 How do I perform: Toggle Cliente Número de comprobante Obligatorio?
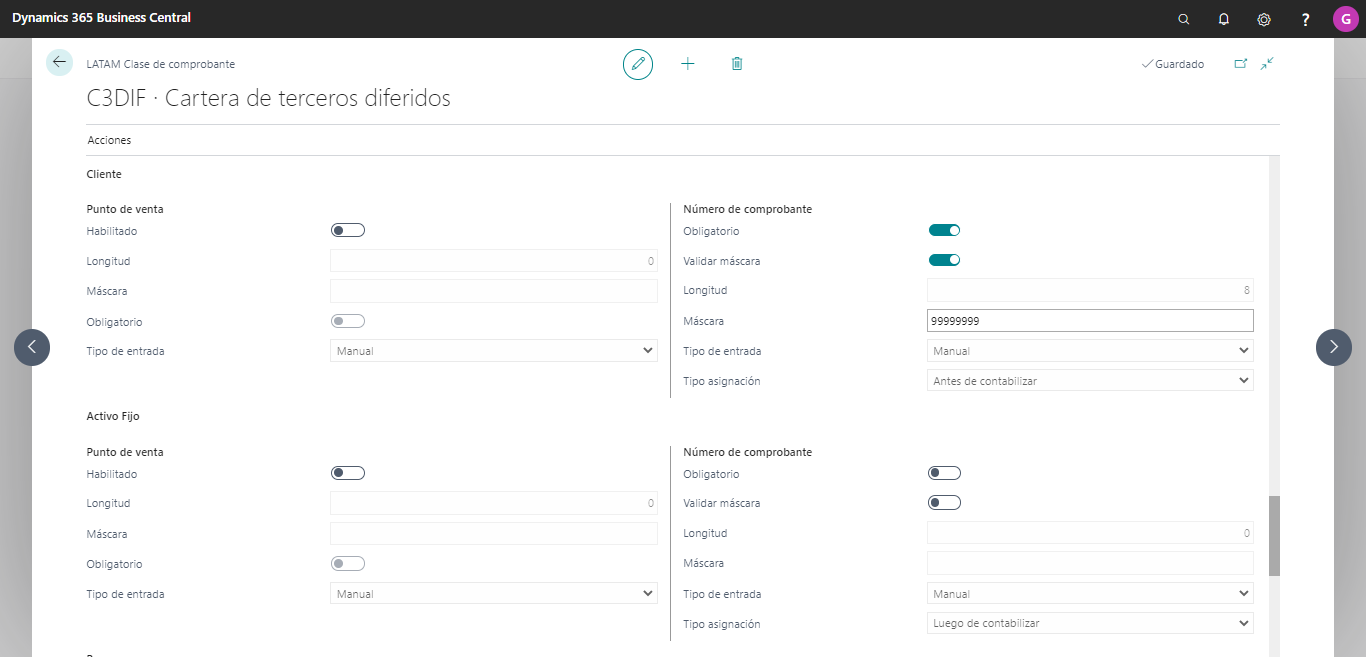[944, 230]
